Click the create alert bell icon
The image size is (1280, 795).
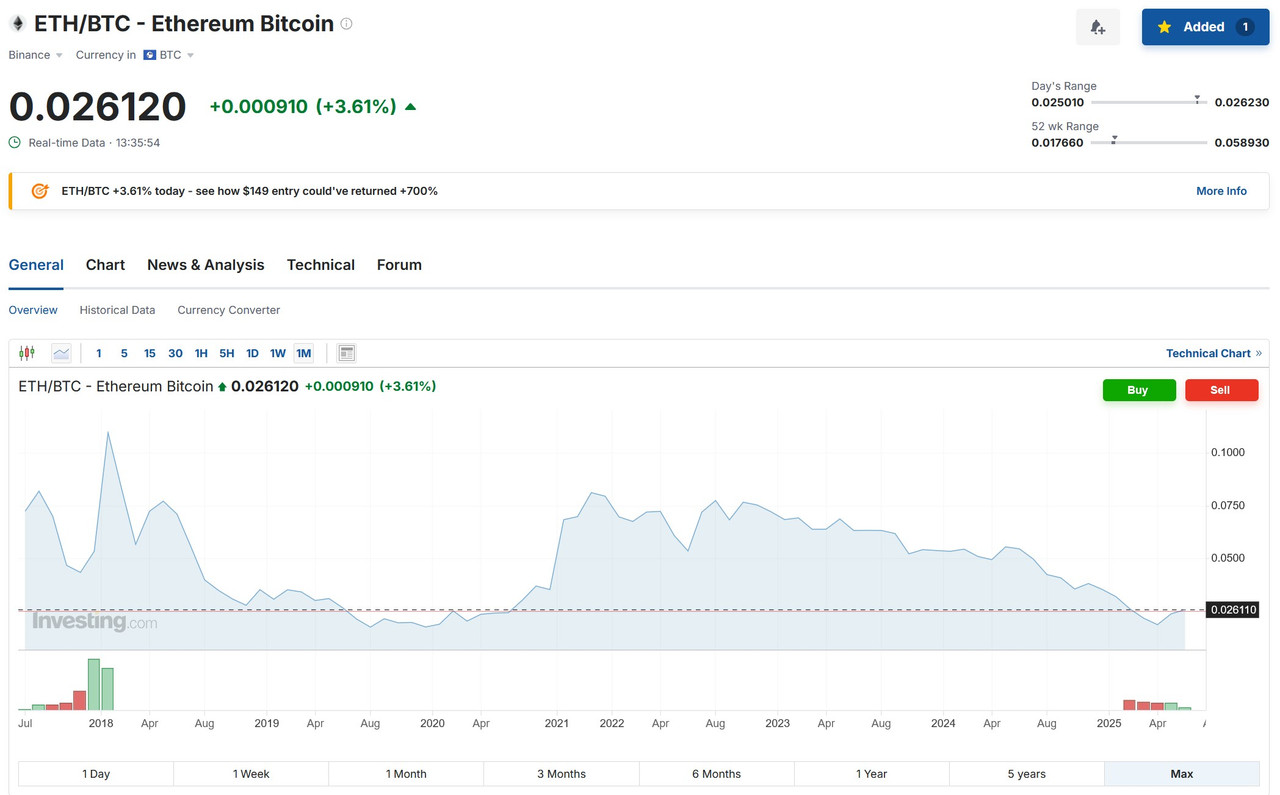coord(1098,27)
